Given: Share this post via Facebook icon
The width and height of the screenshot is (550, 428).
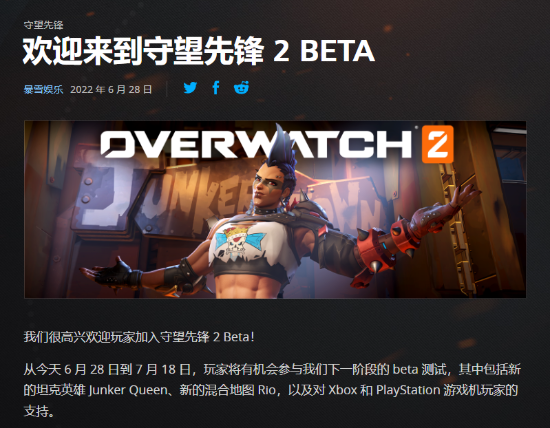Looking at the screenshot, I should coord(216,88).
